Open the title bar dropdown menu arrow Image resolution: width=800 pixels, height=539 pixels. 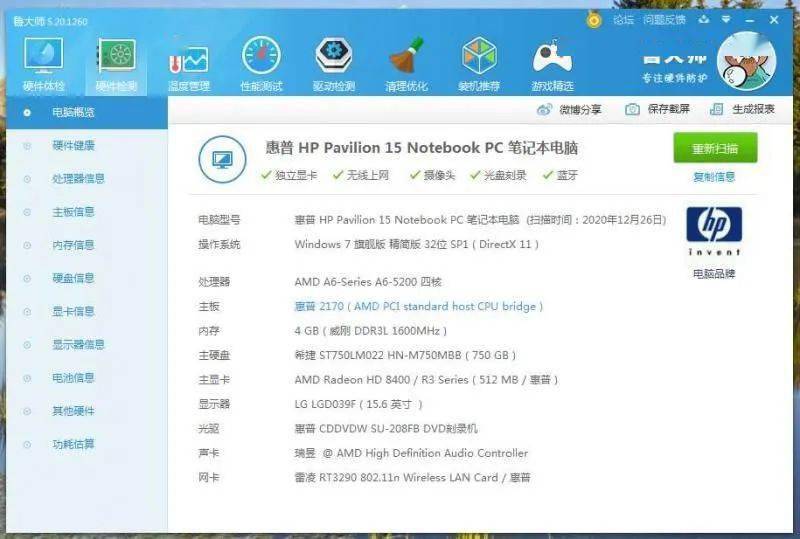726,19
